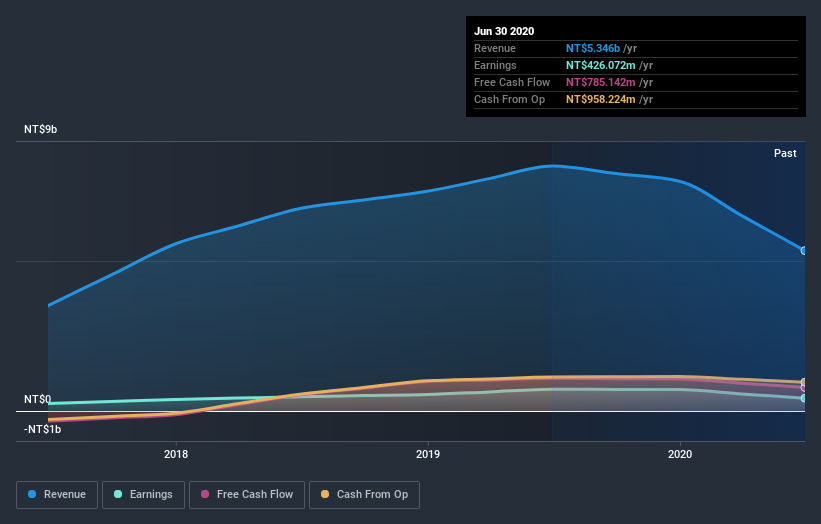Click the Jun 30 2020 tooltip date
The image size is (821, 524).
504,31
